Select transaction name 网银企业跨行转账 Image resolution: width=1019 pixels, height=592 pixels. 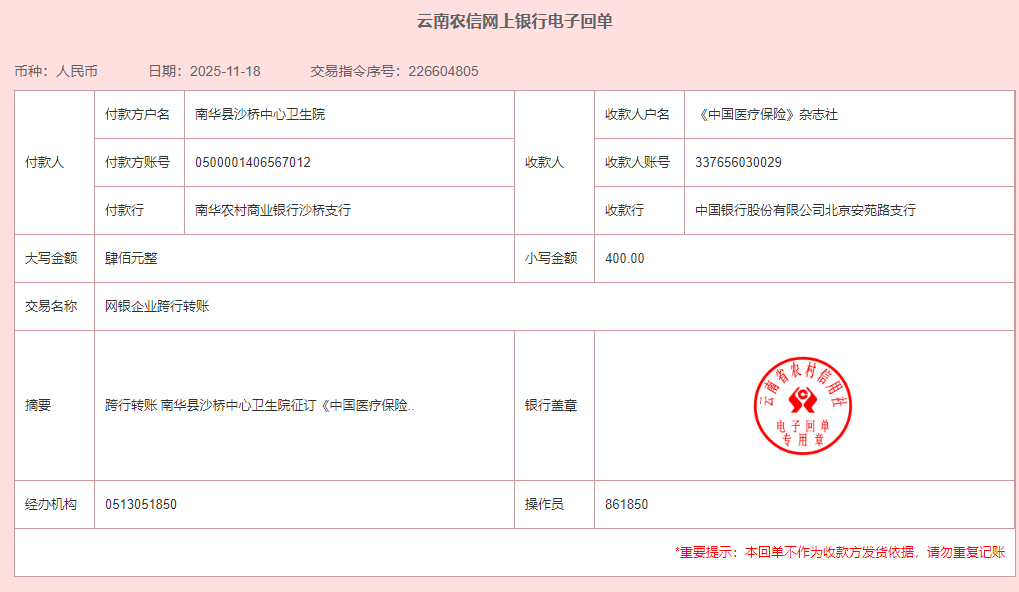pos(157,306)
